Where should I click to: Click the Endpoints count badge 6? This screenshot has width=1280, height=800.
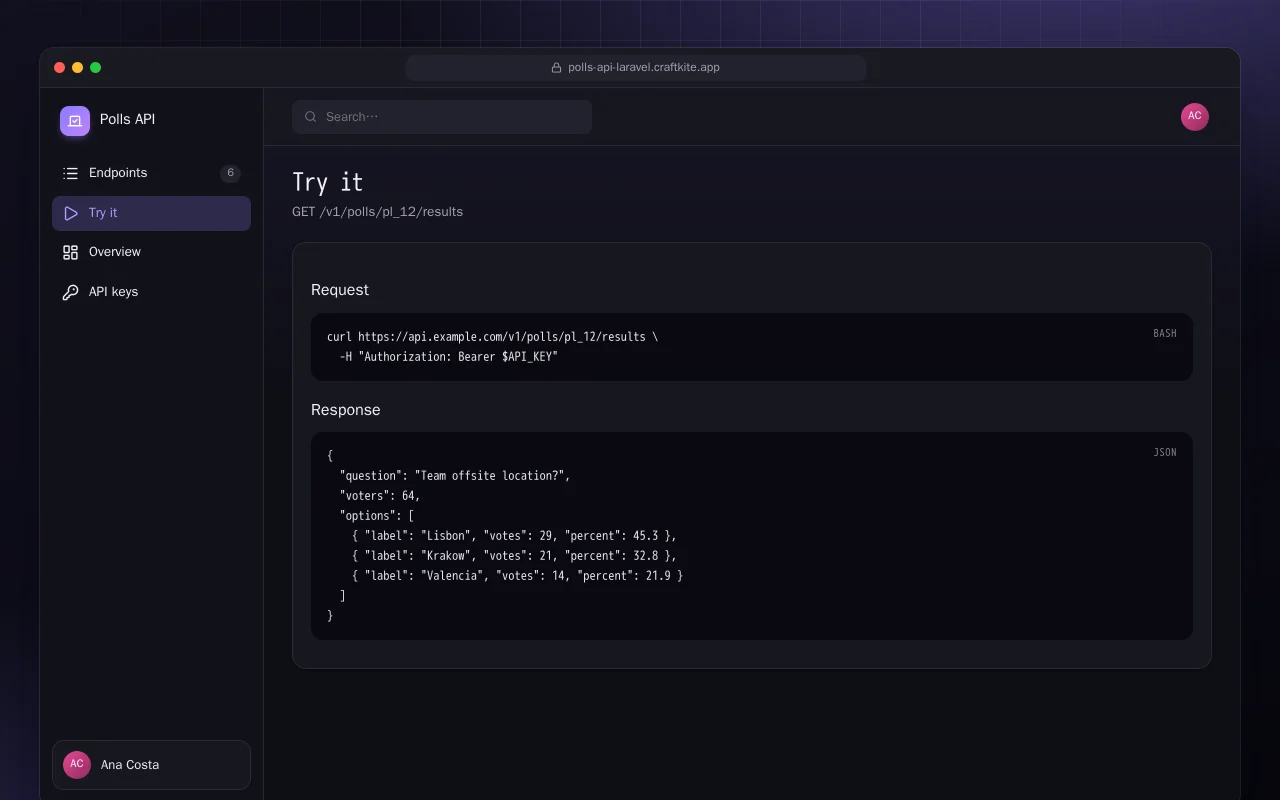pyautogui.click(x=230, y=173)
